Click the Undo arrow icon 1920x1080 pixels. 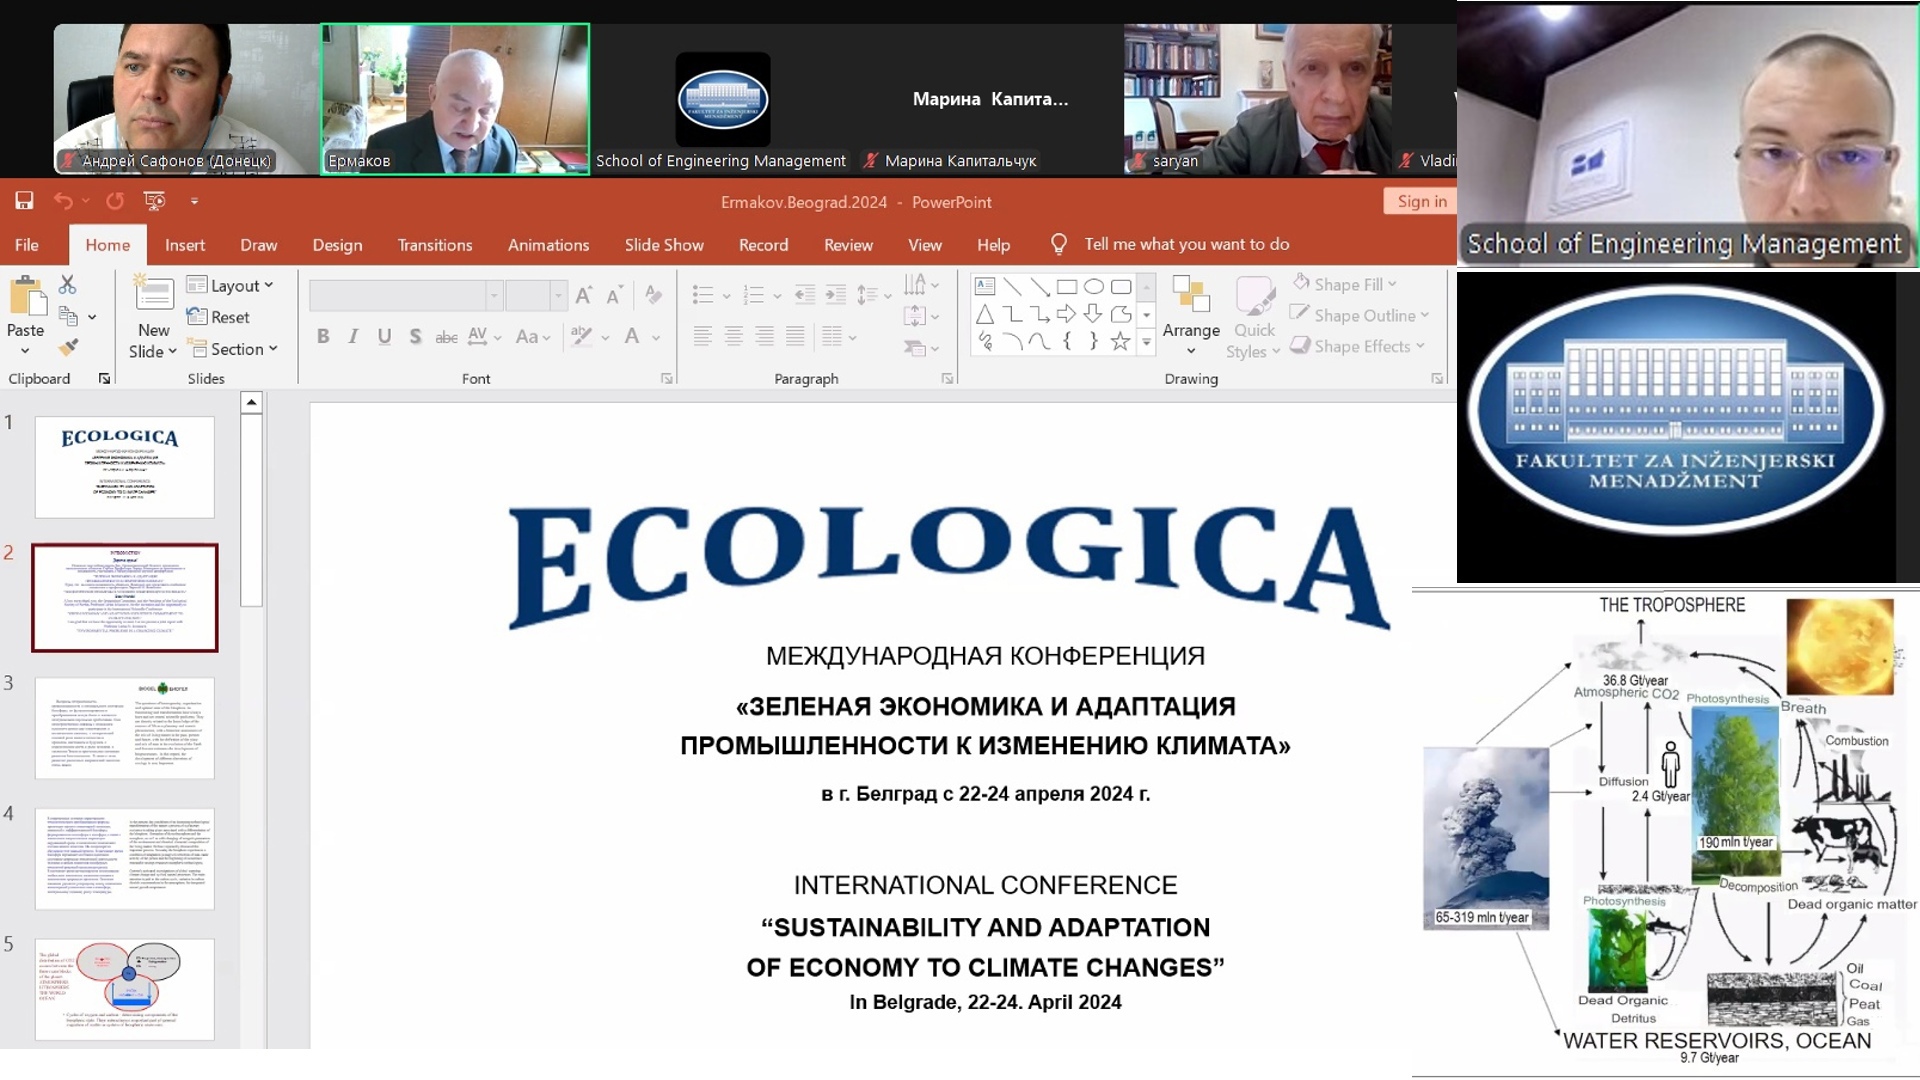pos(63,201)
